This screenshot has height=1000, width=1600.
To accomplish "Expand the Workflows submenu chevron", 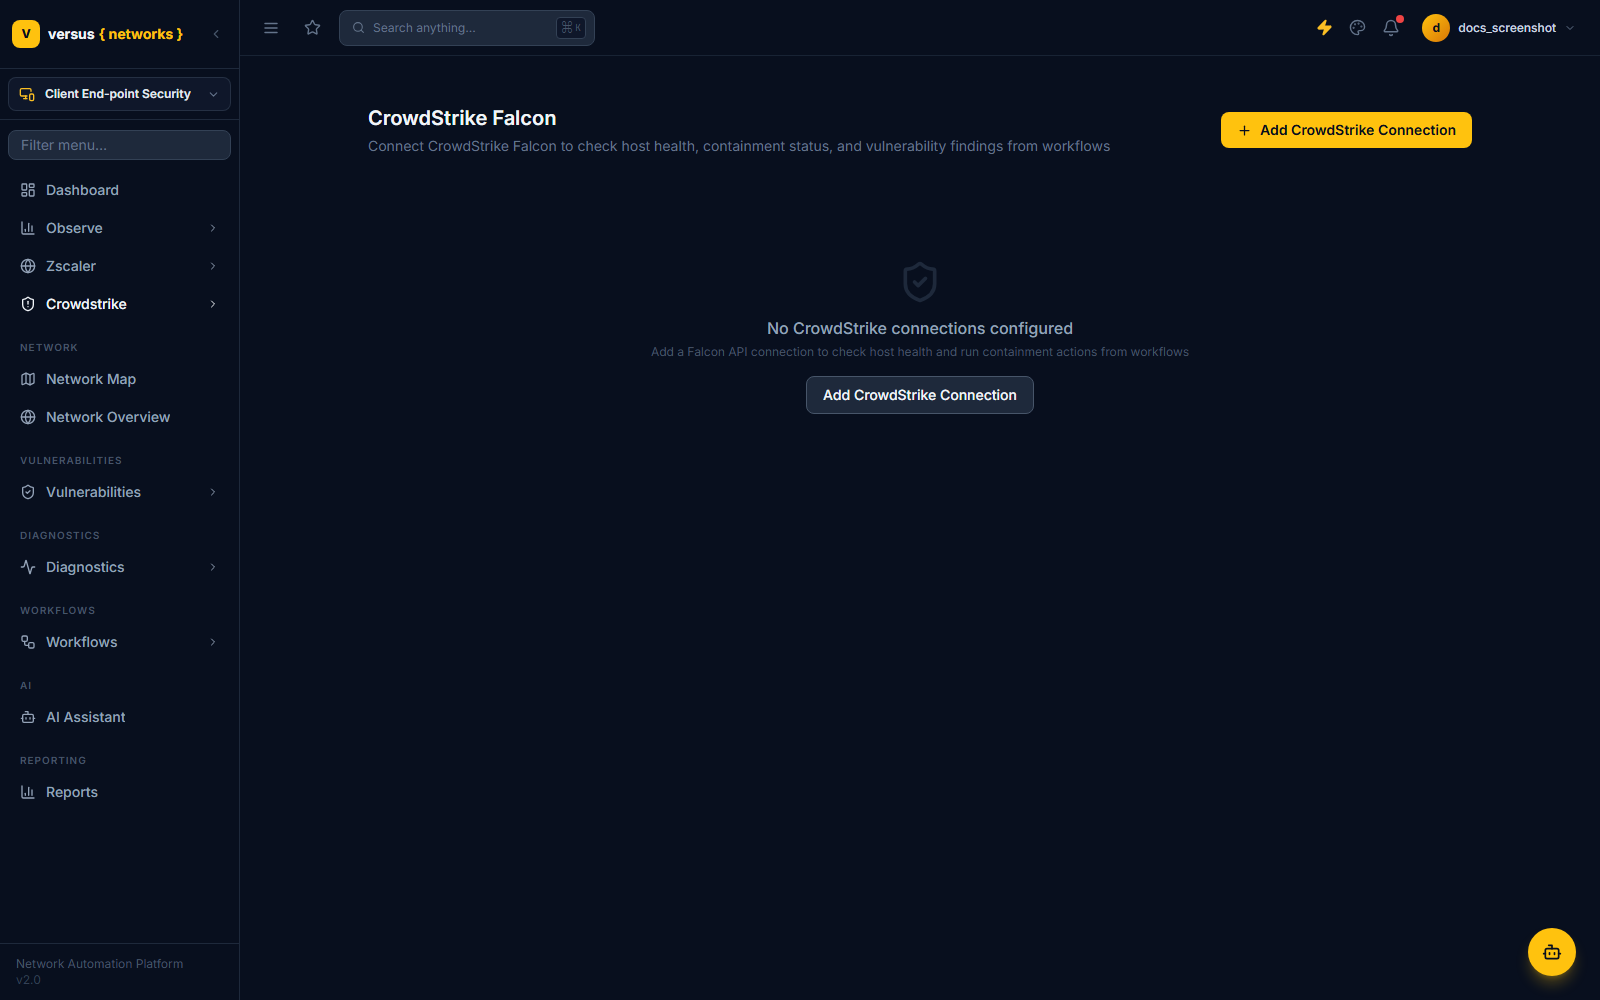I will (213, 642).
